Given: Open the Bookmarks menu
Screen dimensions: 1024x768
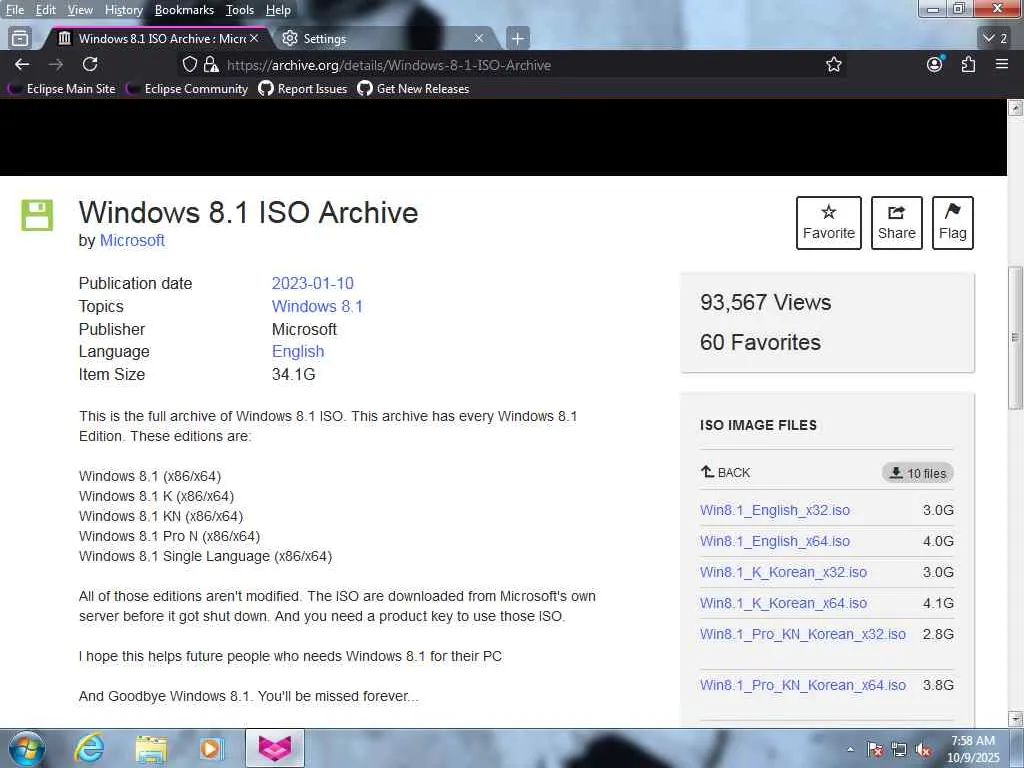Looking at the screenshot, I should (x=184, y=10).
